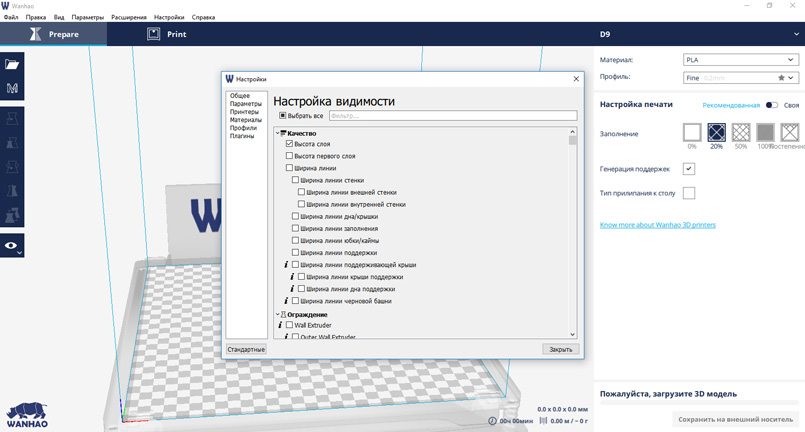This screenshot has width=805, height=432.
Task: Switch to the Print tab
Action: click(x=167, y=34)
